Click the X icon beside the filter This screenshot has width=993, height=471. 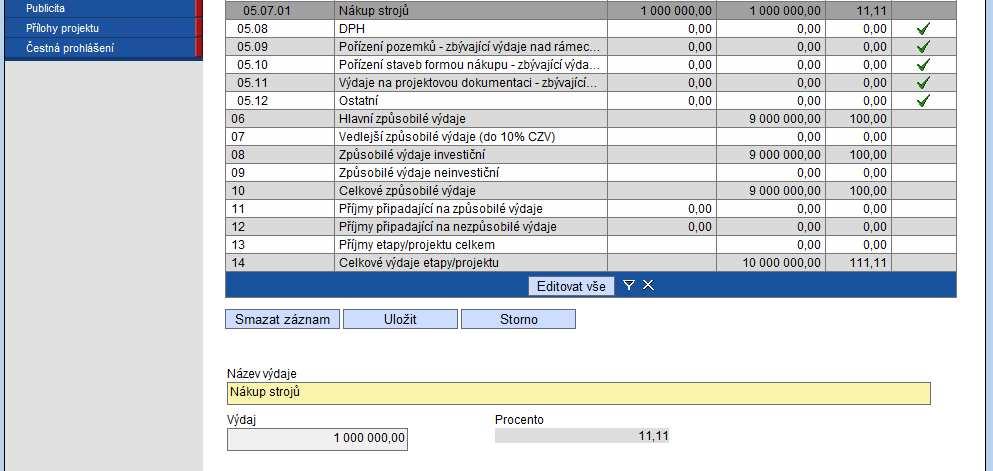tap(648, 286)
